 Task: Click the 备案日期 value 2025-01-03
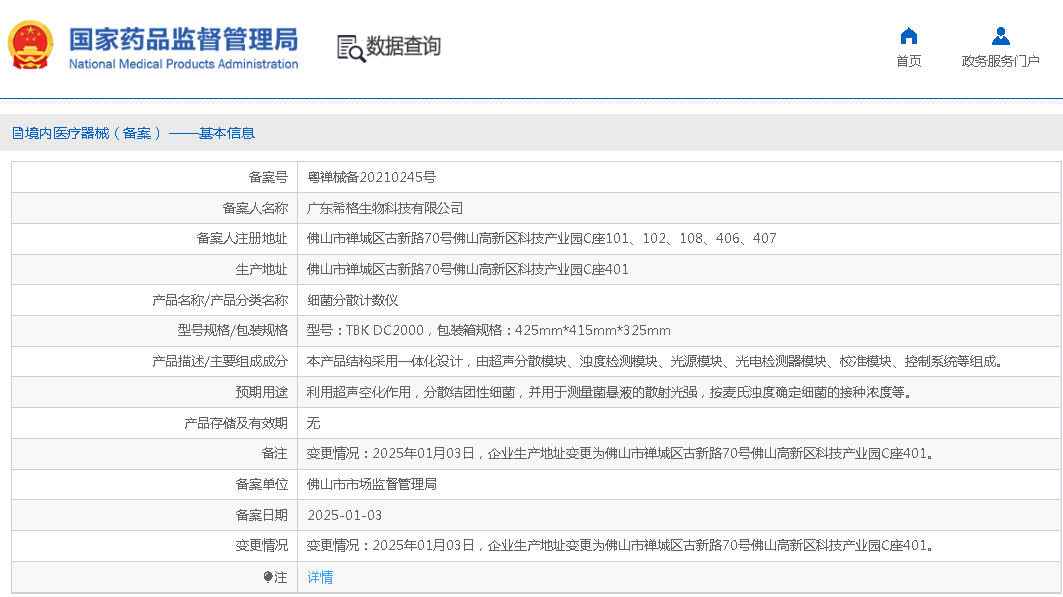pos(344,515)
